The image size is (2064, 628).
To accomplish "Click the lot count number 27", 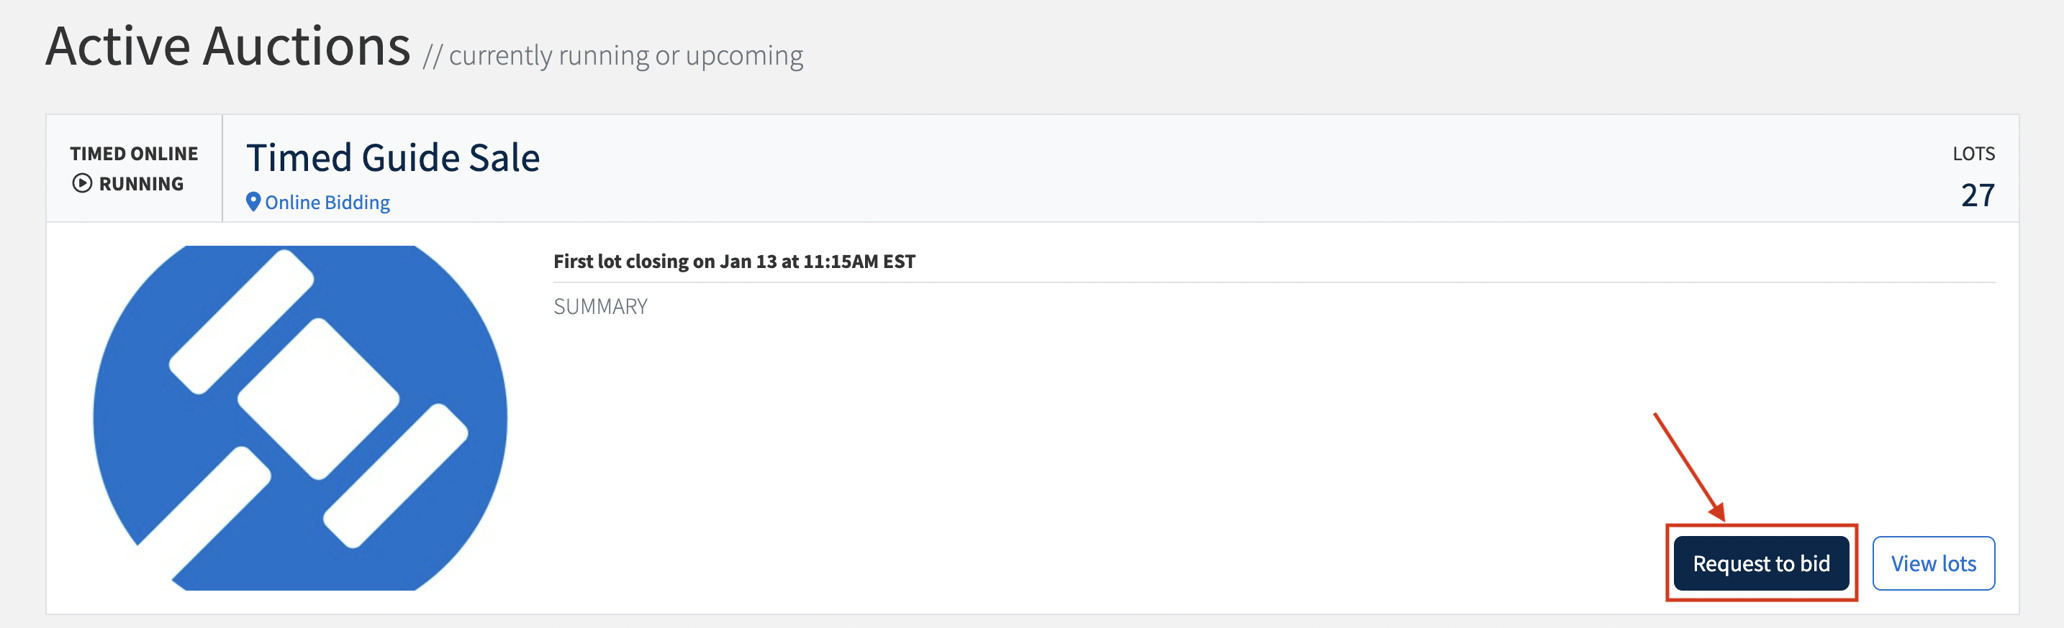I will point(1977,194).
